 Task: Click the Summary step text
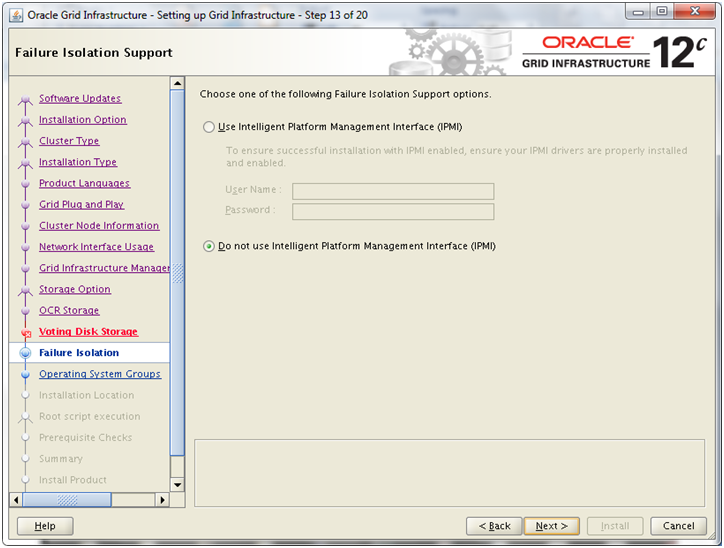[61, 459]
